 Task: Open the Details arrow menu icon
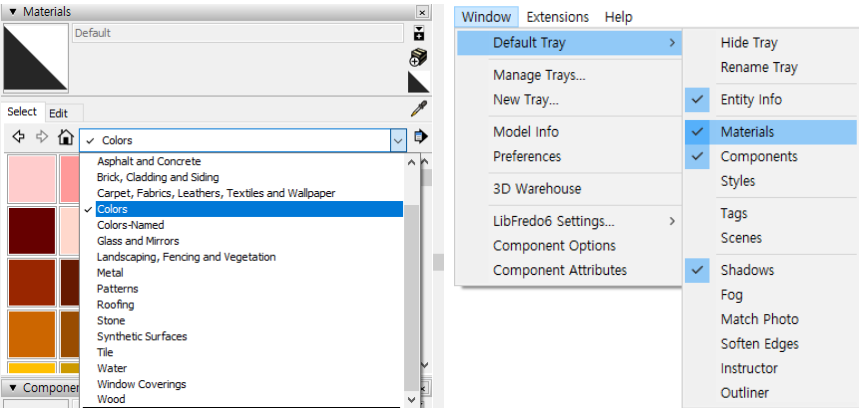[x=421, y=137]
